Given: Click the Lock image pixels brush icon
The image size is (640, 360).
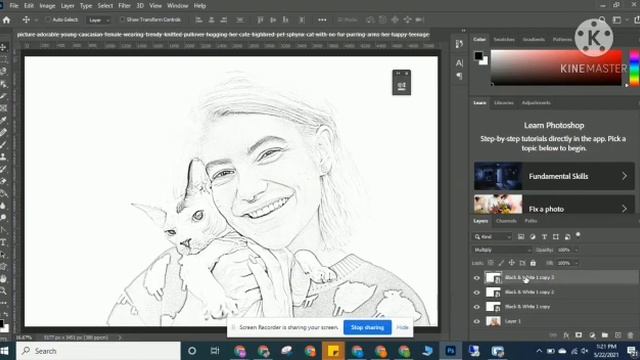Looking at the screenshot, I should coord(501,263).
